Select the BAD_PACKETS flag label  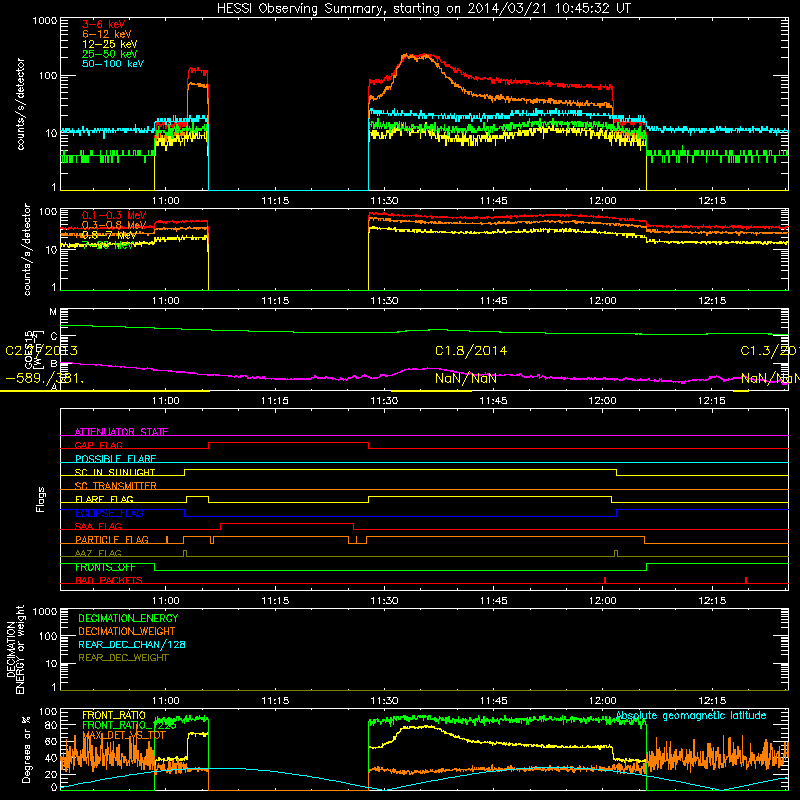(109, 580)
